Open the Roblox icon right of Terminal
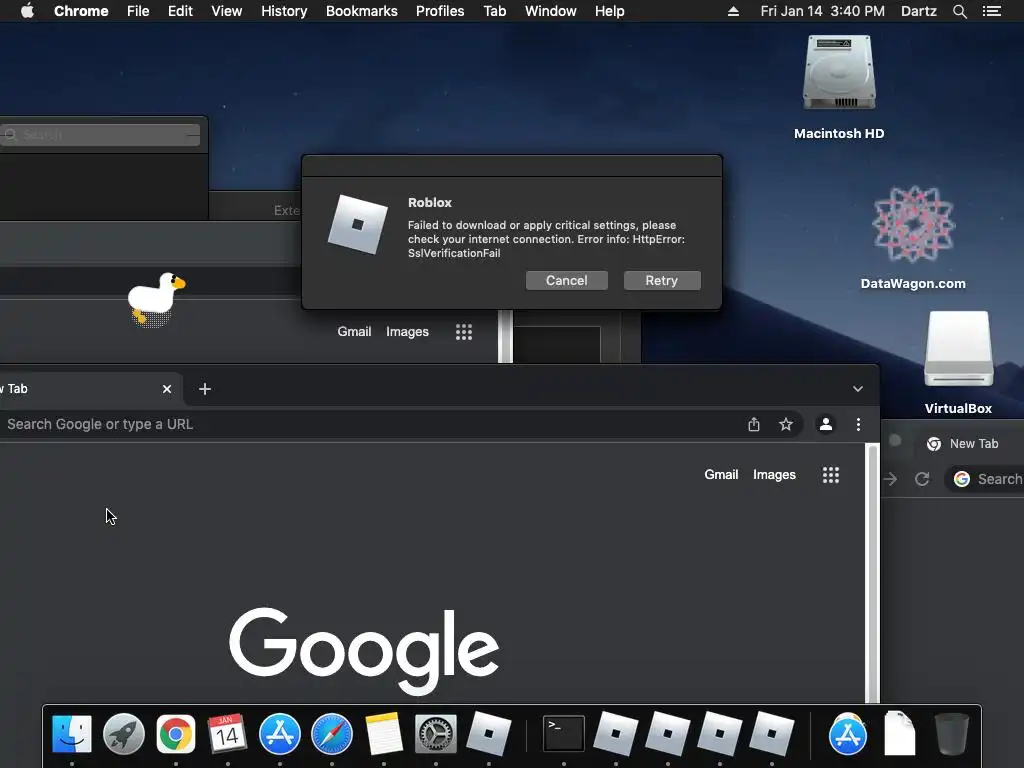The width and height of the screenshot is (1024, 768). click(x=616, y=734)
